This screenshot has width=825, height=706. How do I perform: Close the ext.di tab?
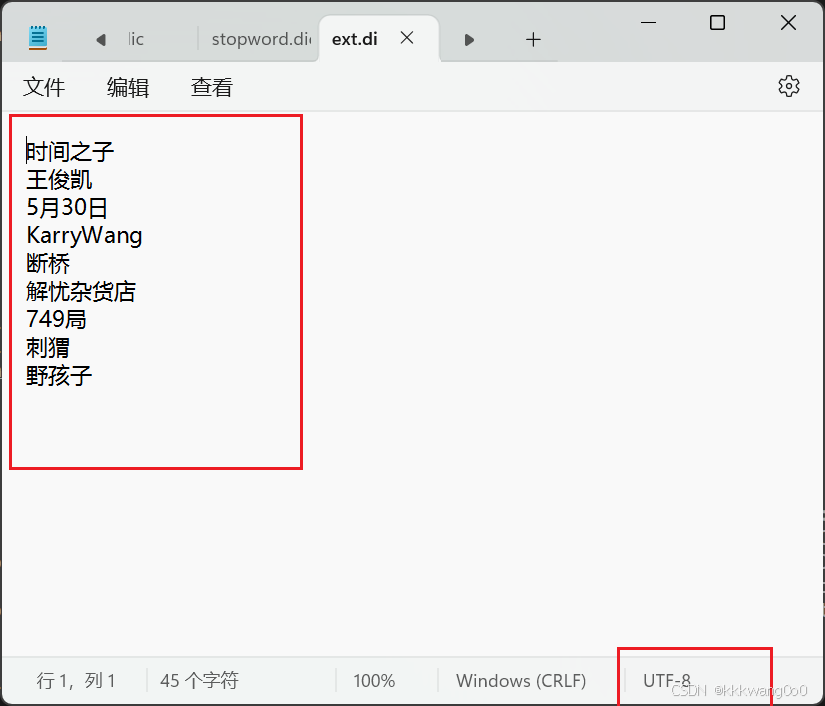click(x=407, y=38)
